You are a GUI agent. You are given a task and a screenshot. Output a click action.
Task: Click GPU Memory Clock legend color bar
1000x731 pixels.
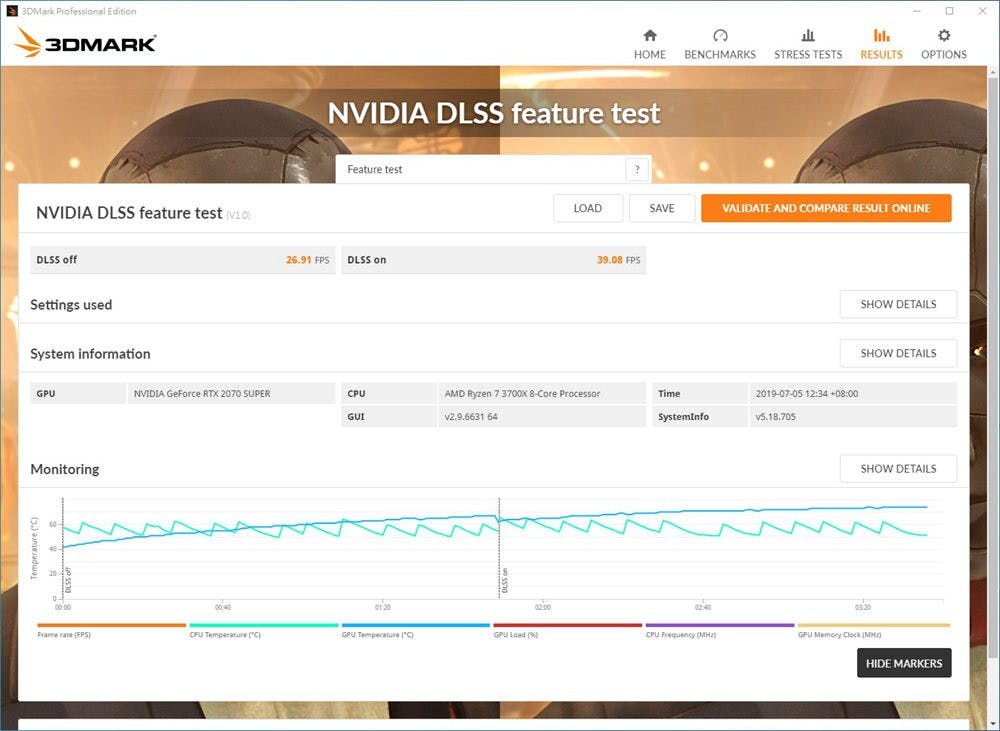873,625
